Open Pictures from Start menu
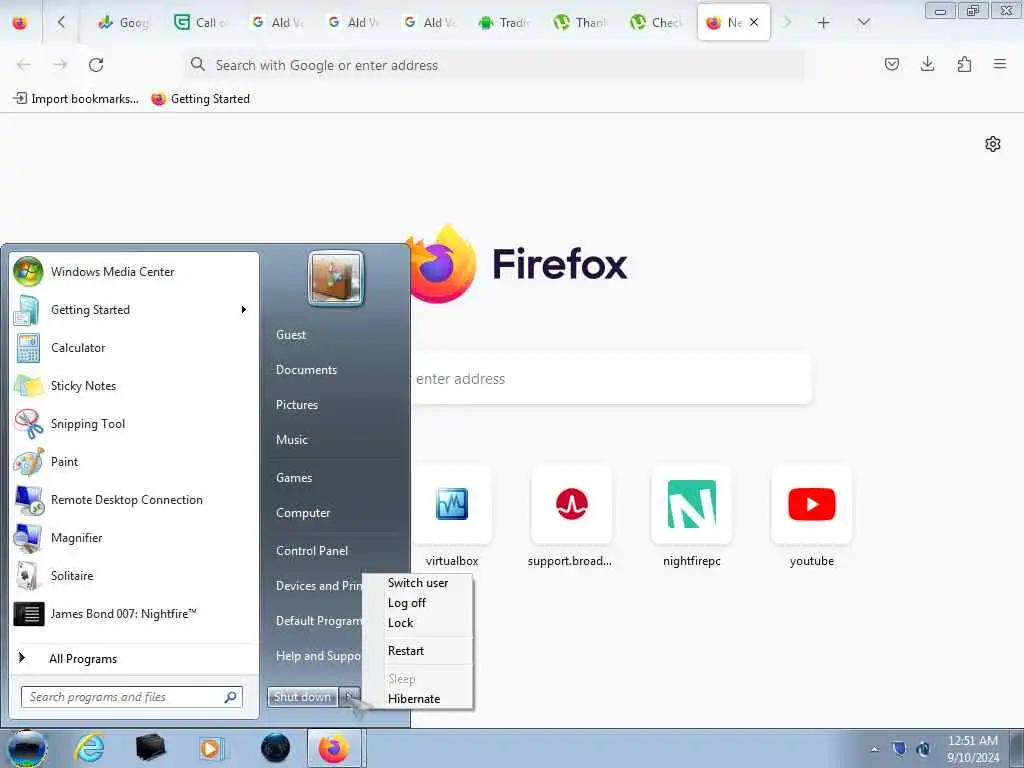This screenshot has width=1024, height=768. [x=296, y=405]
